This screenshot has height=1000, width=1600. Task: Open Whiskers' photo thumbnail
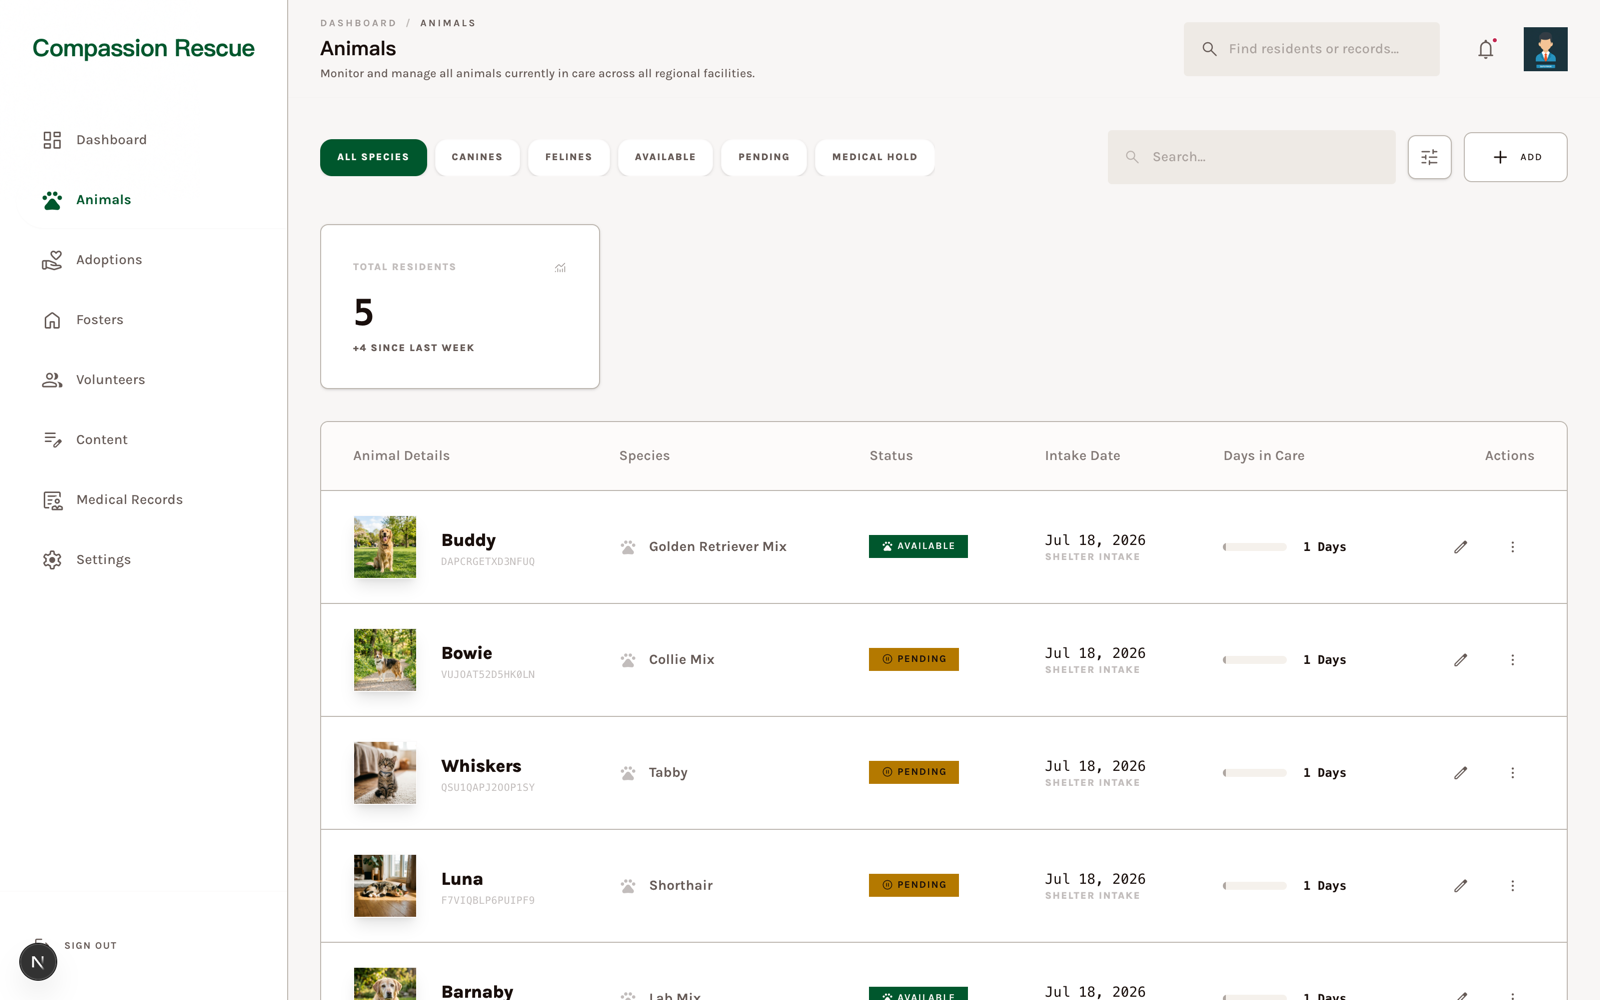(385, 773)
